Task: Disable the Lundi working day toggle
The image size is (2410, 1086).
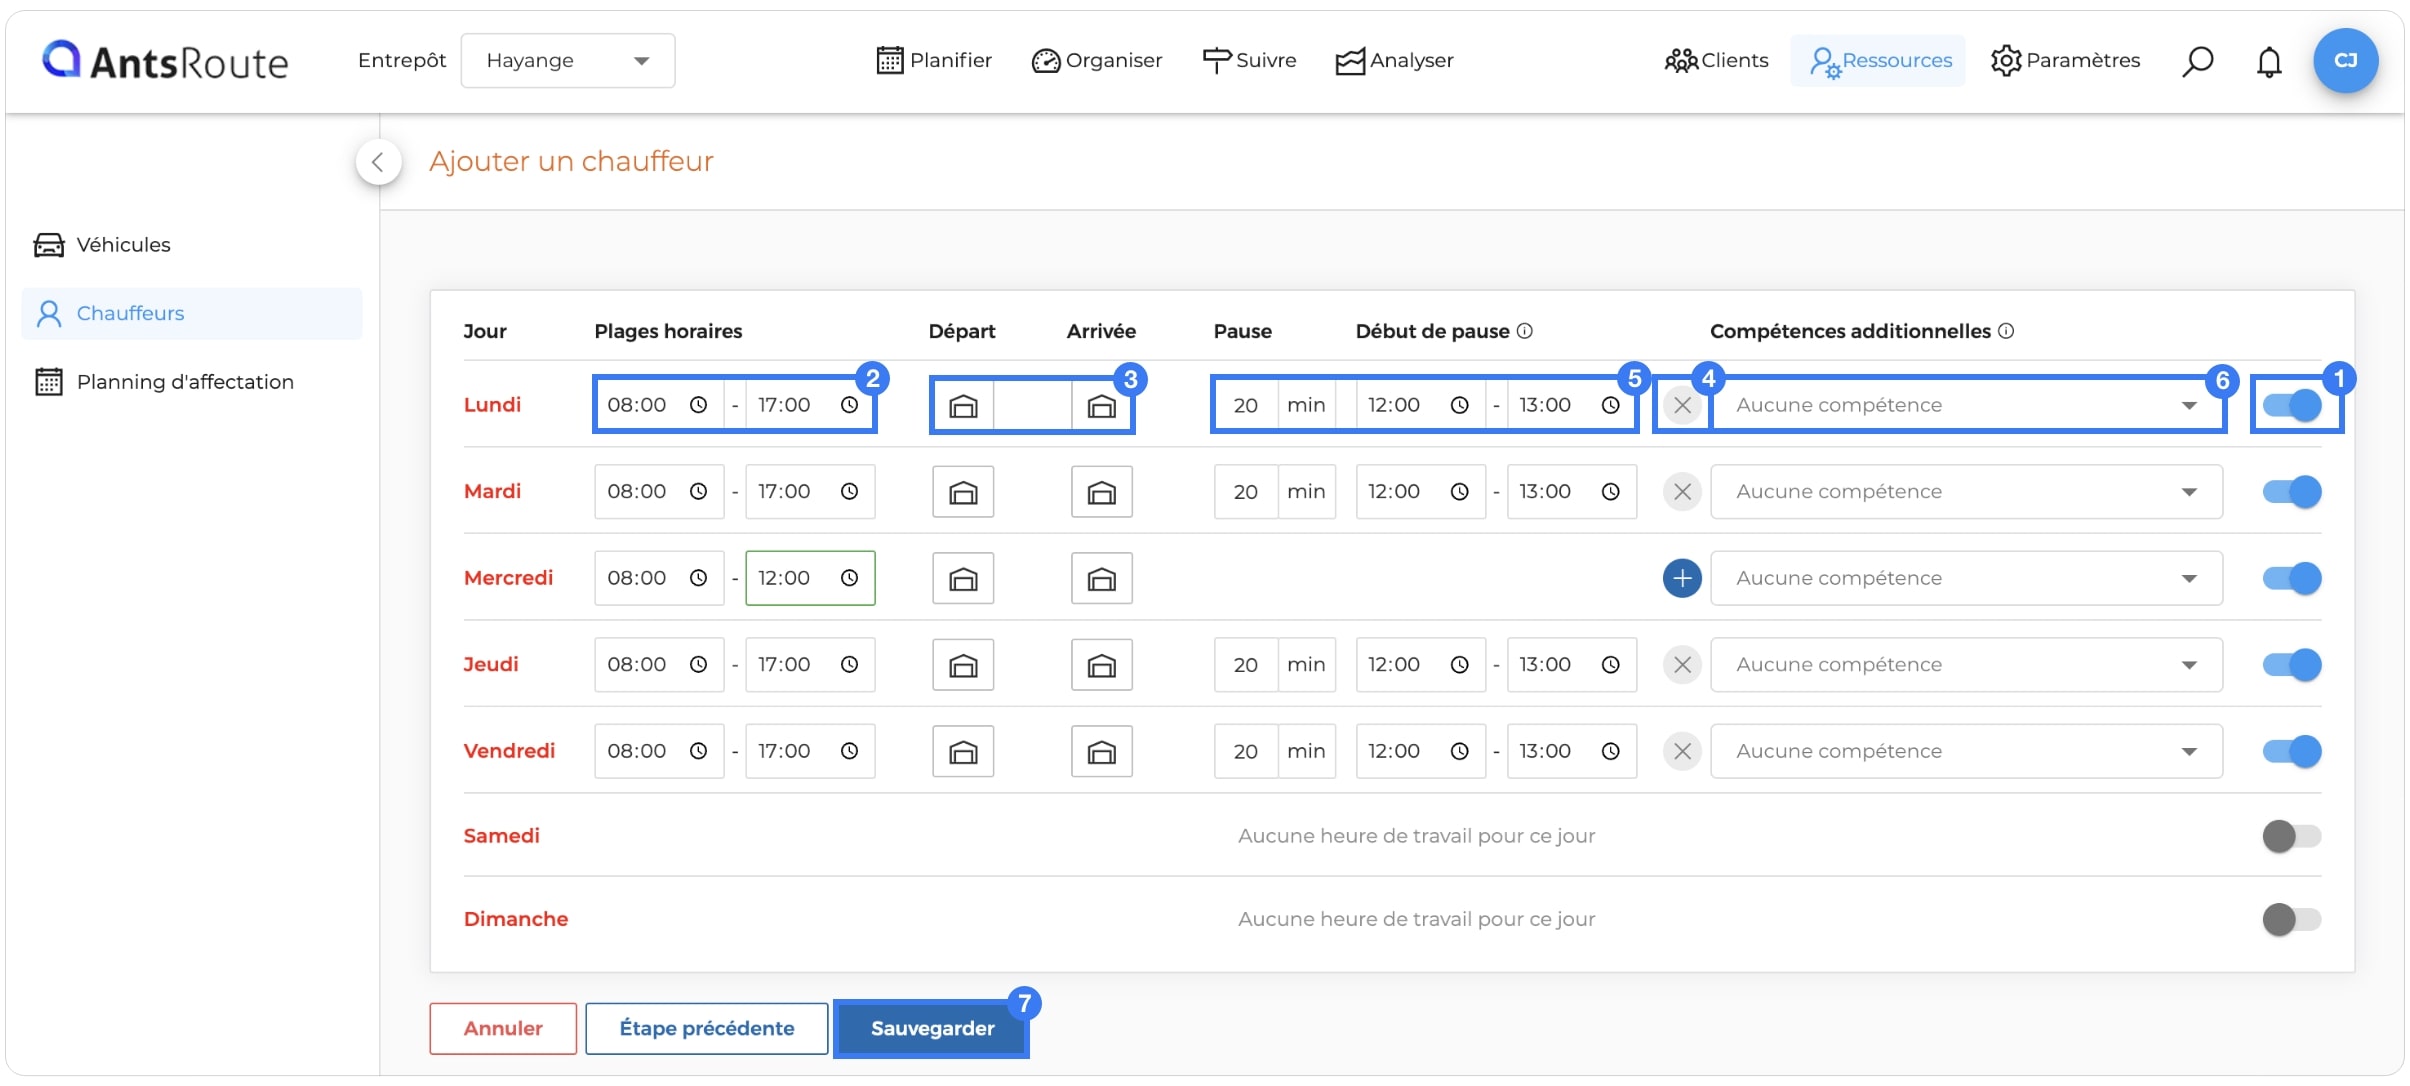Action: [x=2292, y=405]
